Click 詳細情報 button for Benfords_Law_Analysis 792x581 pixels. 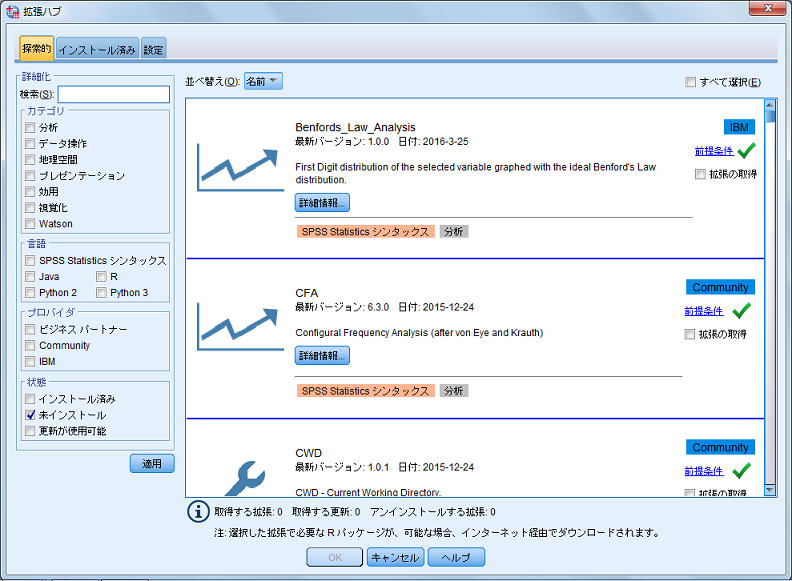pos(322,202)
